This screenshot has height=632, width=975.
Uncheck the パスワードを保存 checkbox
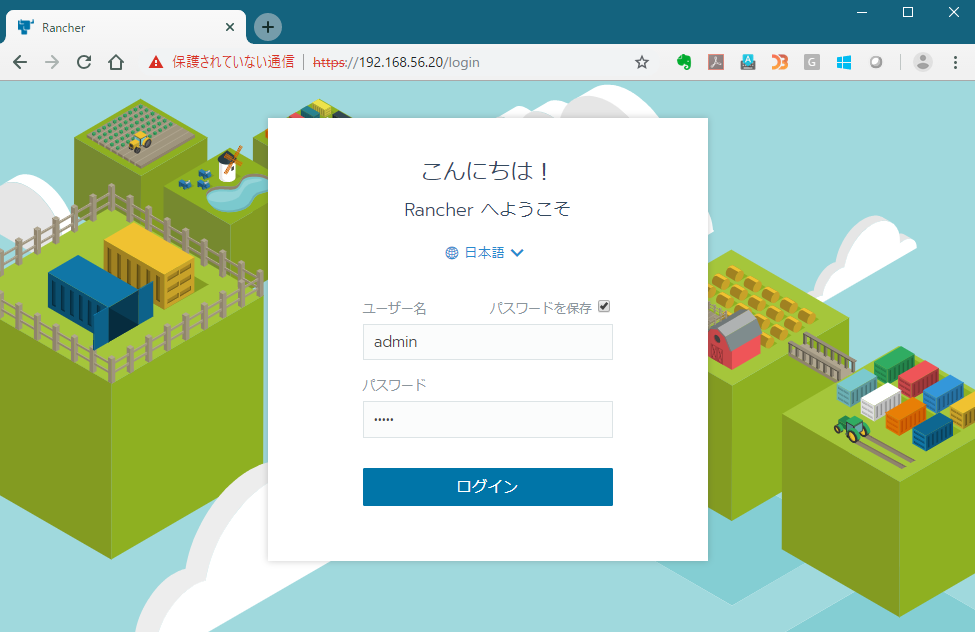click(x=604, y=306)
